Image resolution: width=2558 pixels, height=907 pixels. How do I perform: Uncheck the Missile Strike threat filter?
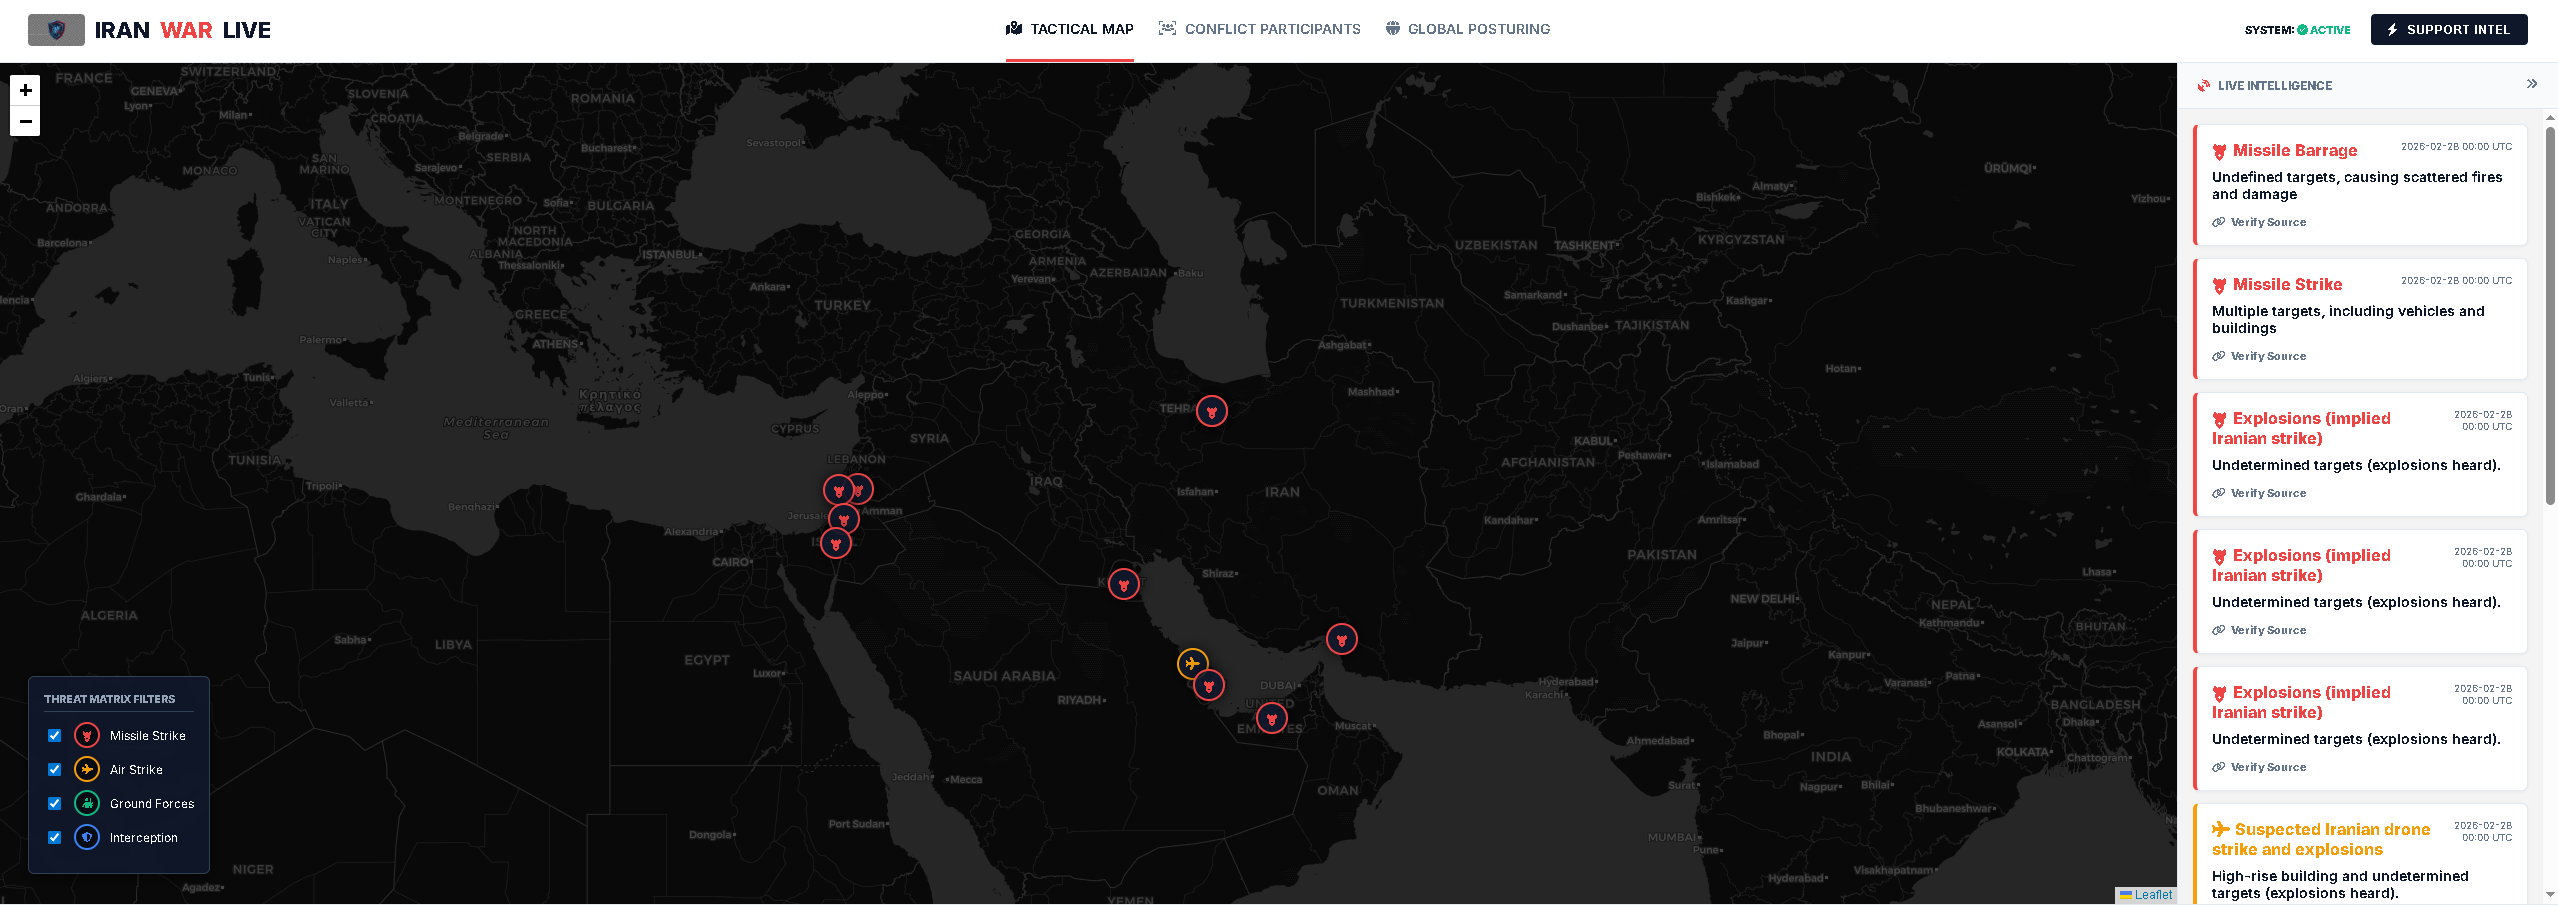tap(55, 735)
